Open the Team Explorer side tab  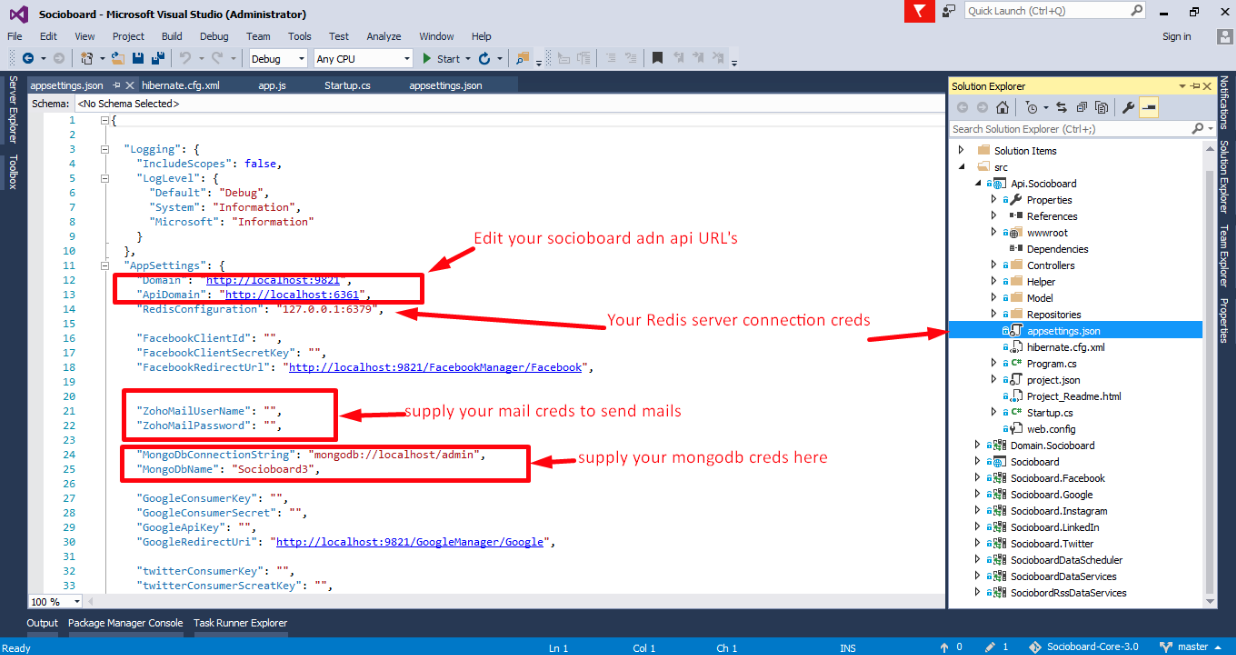pos(1224,256)
